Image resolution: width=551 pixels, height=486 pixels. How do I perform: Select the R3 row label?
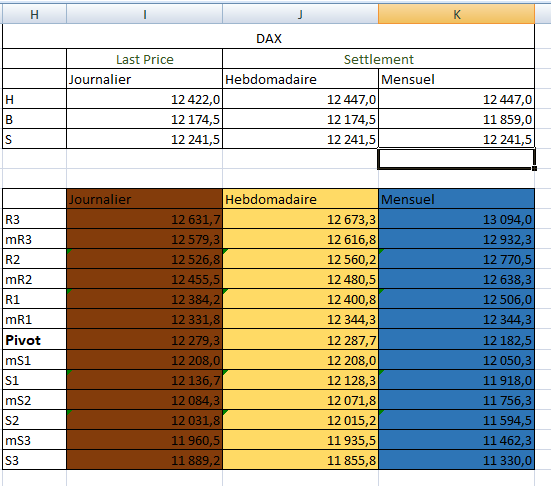coord(34,219)
